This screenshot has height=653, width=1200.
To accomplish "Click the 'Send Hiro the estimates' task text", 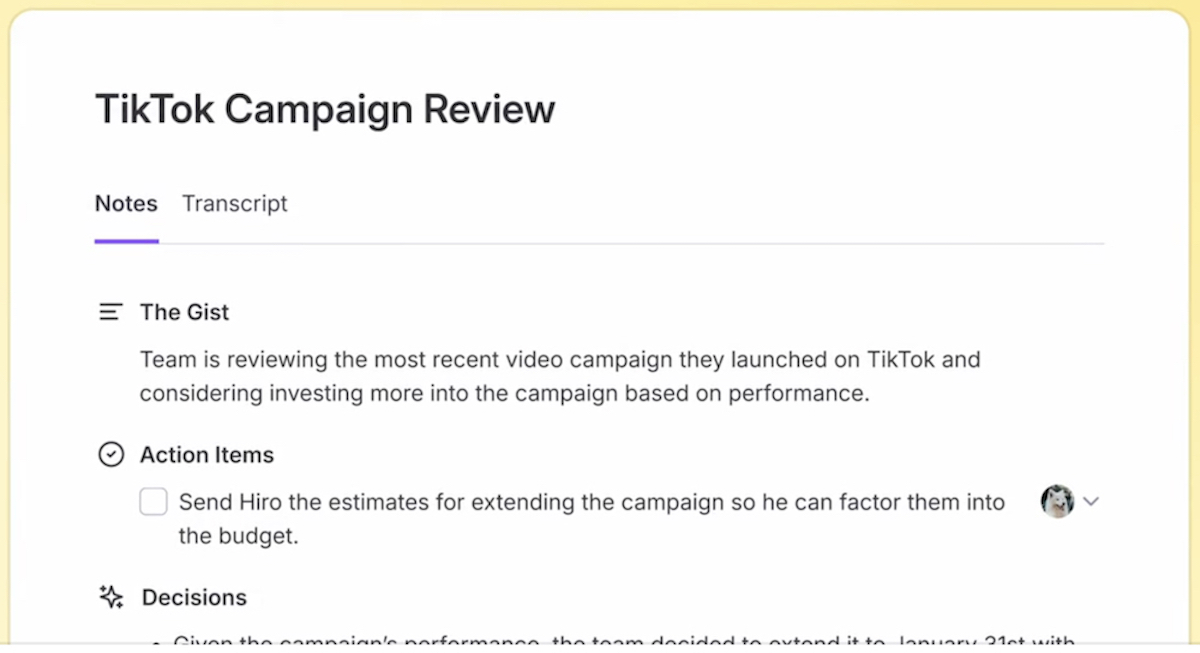I will tap(590, 502).
